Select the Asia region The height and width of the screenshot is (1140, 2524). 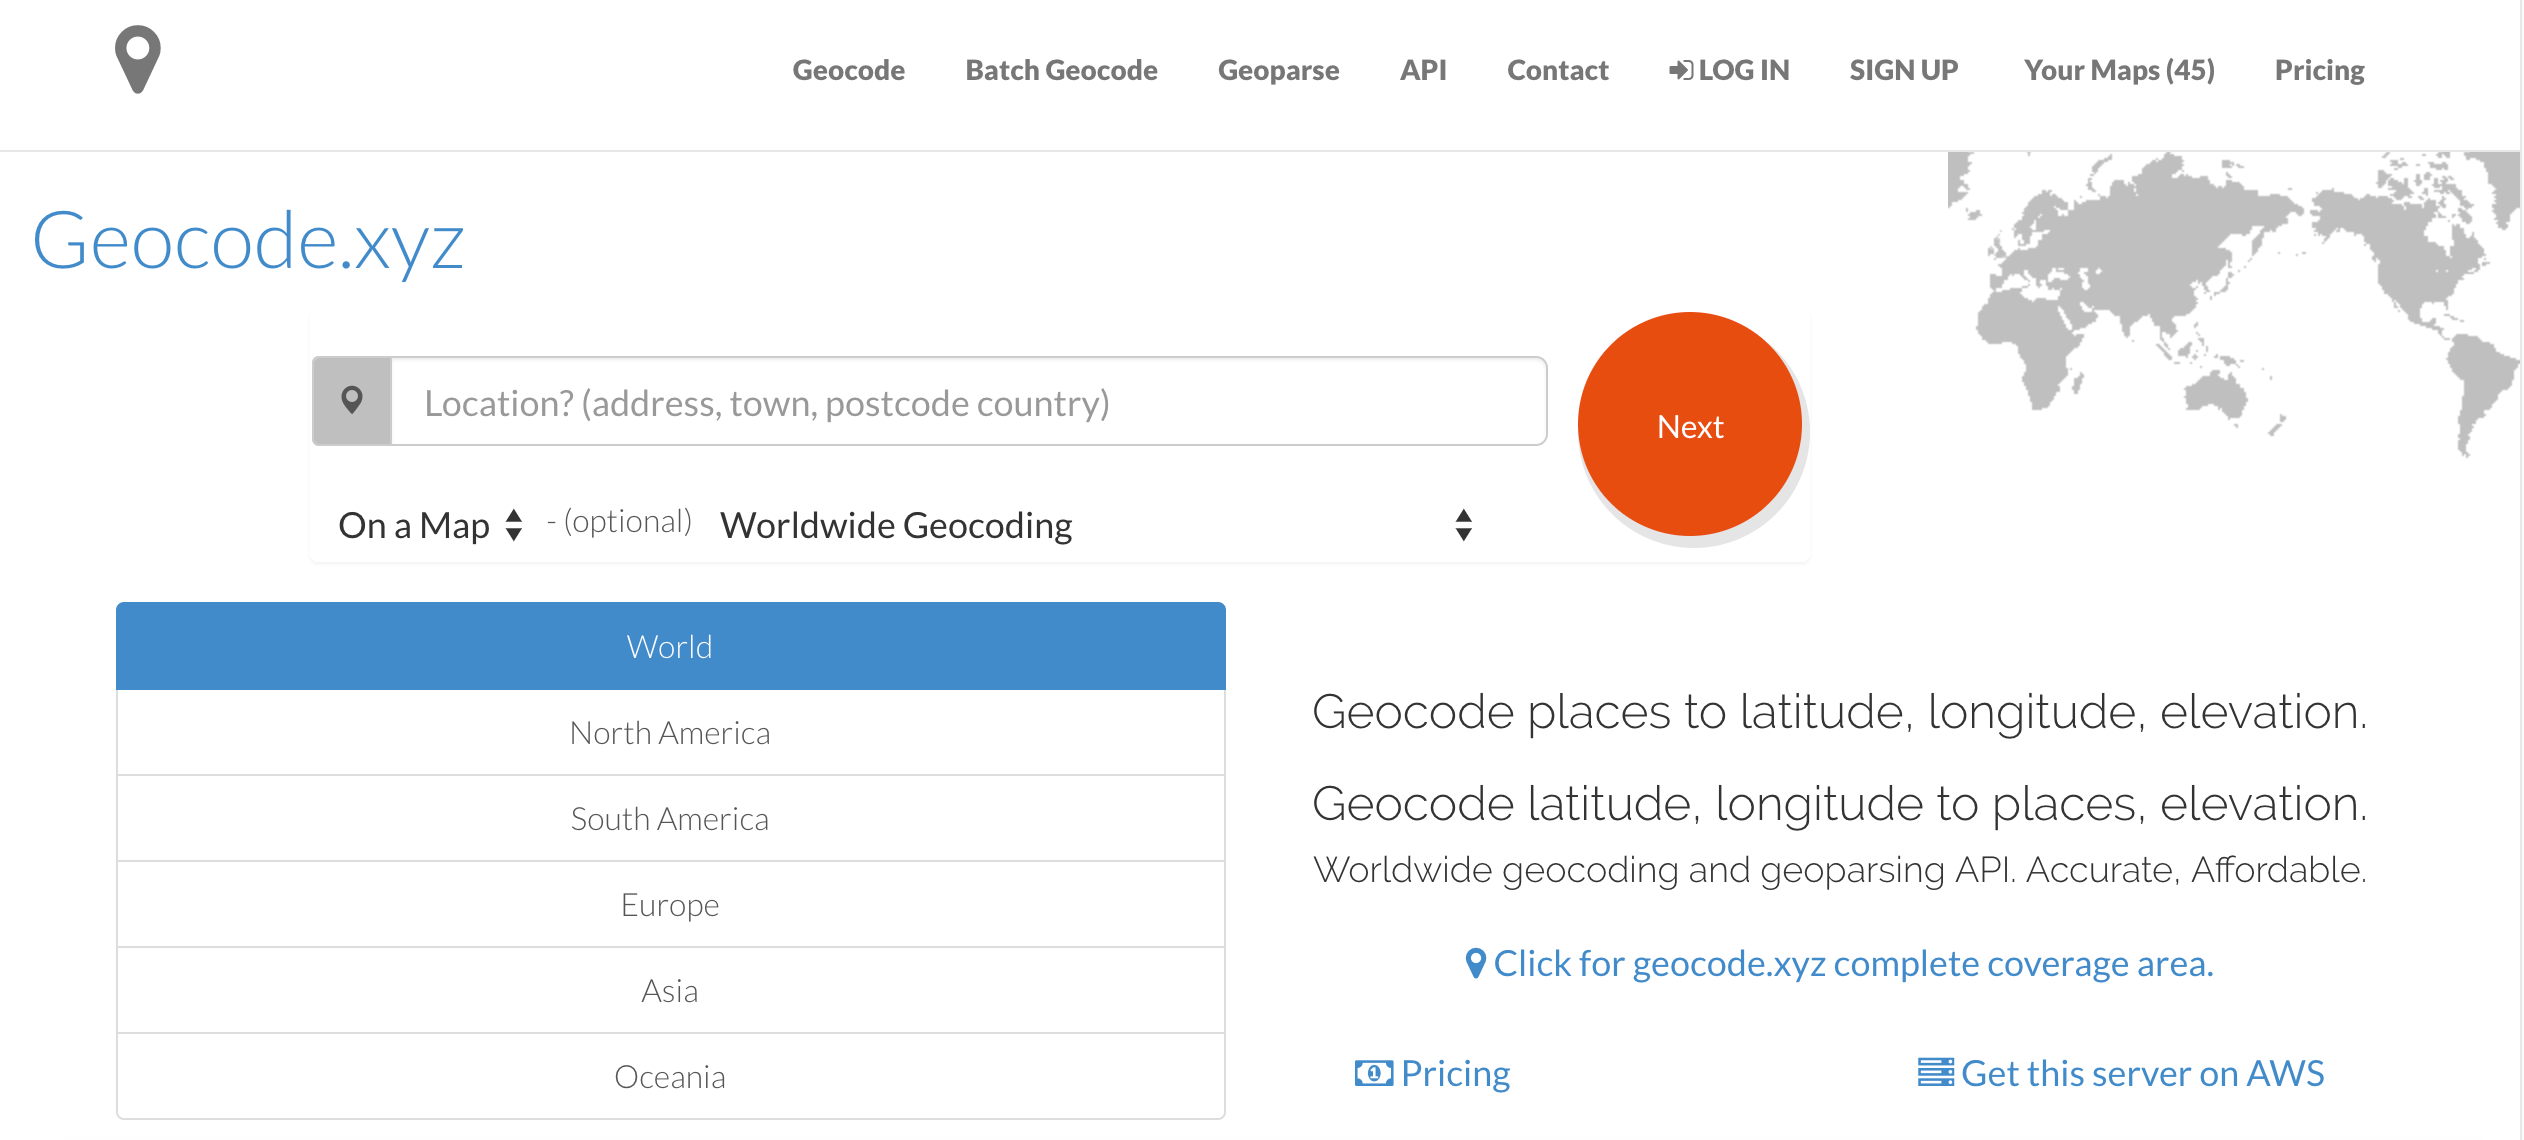point(670,991)
